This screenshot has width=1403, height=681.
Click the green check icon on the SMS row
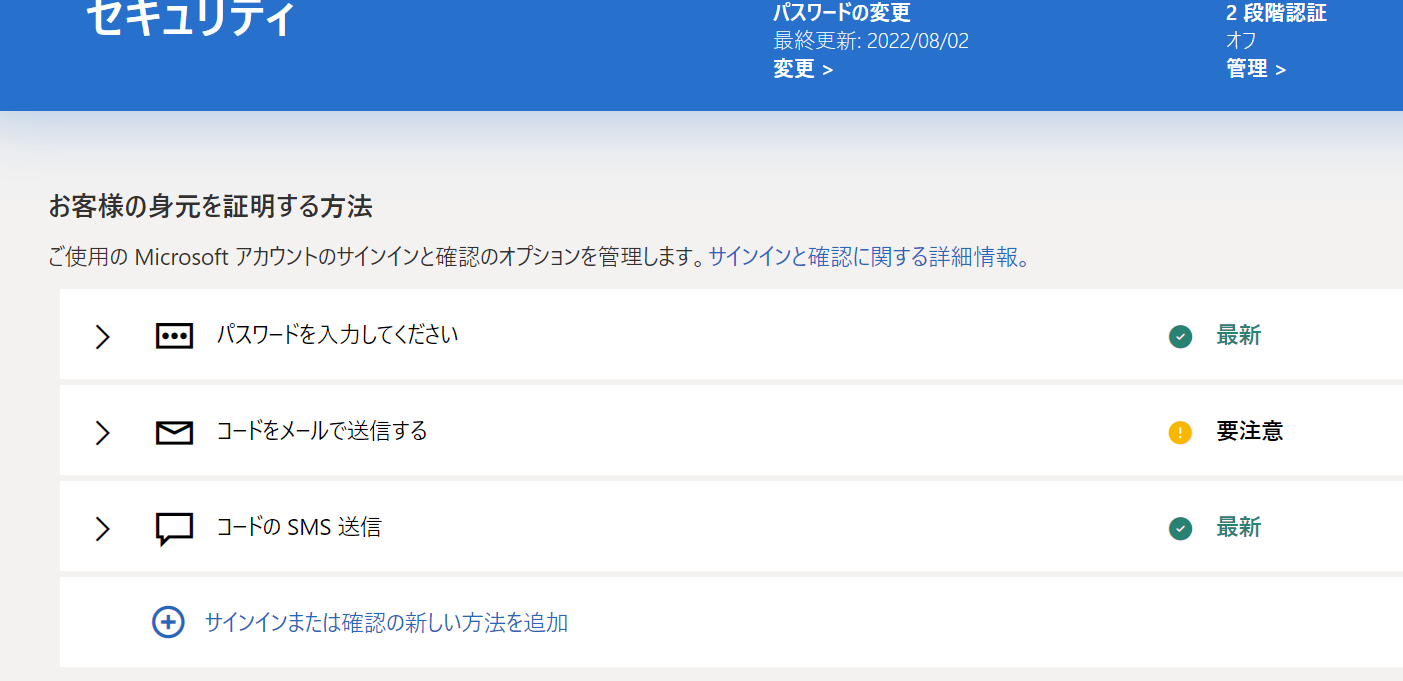(1180, 528)
